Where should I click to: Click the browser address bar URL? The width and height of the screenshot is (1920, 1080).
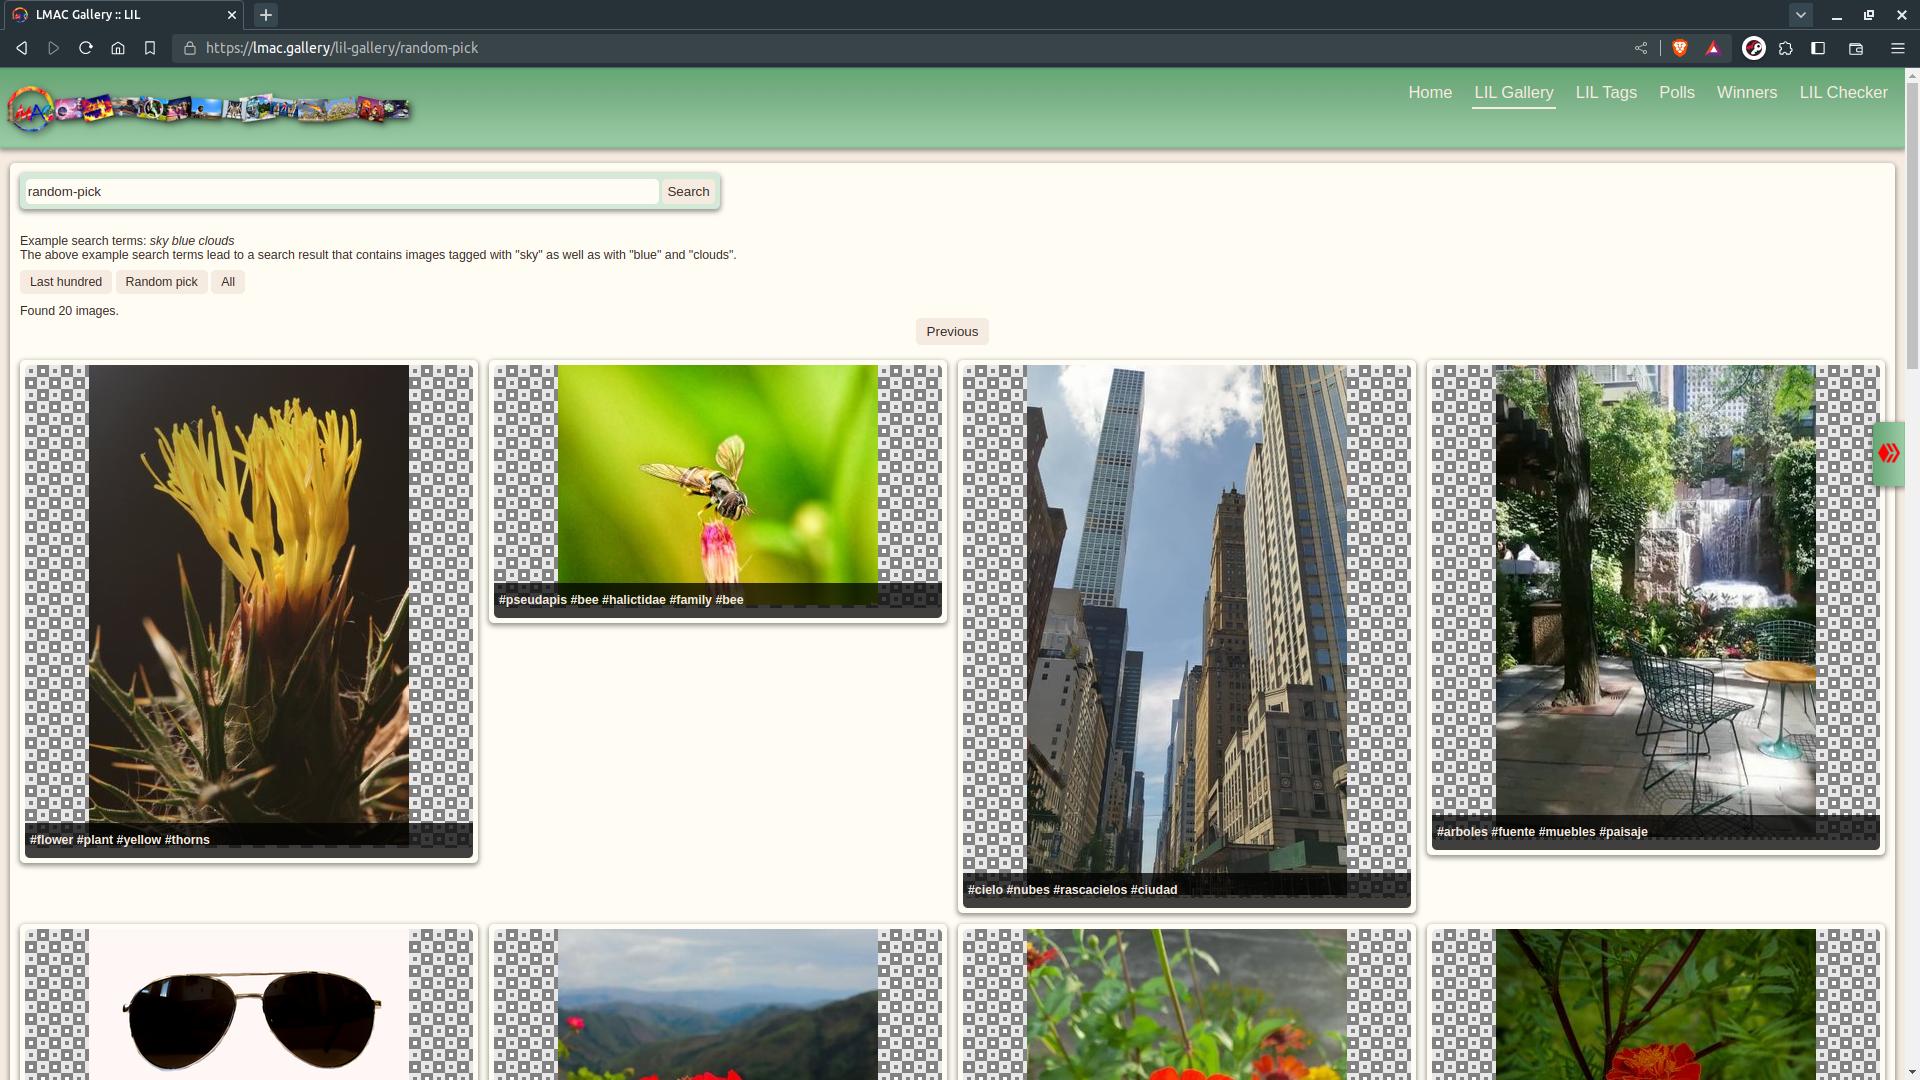pyautogui.click(x=342, y=48)
